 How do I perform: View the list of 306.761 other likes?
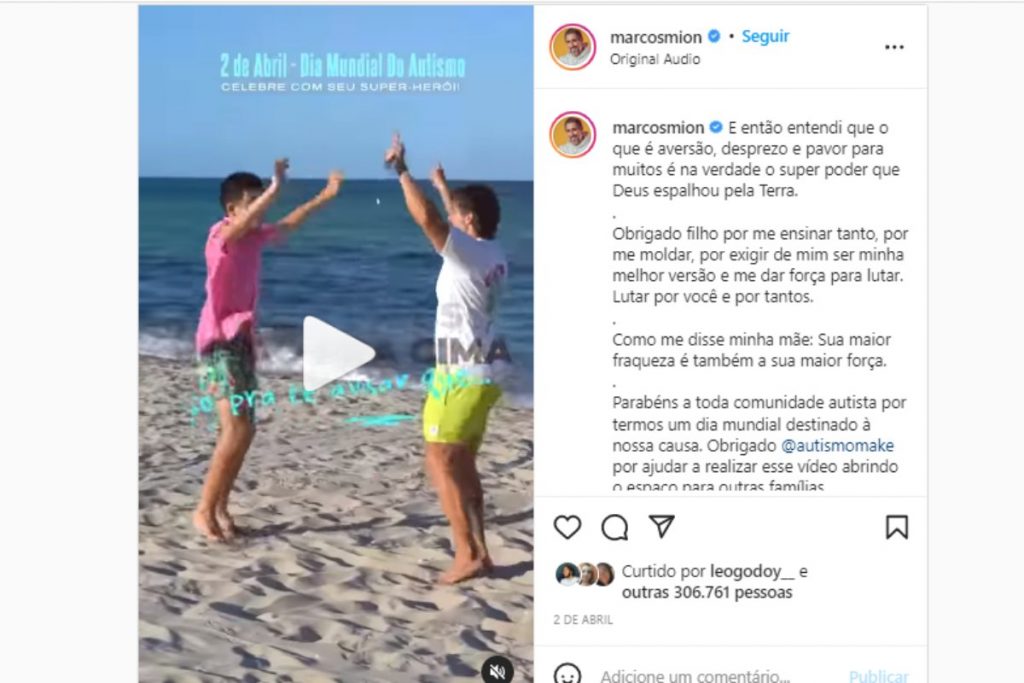[x=707, y=592]
